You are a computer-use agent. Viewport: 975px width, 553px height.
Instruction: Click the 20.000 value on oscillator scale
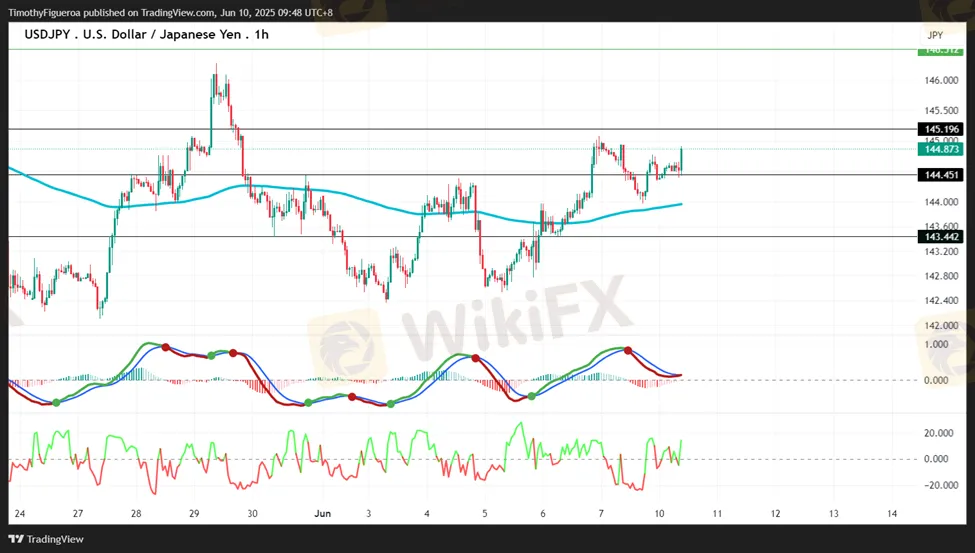point(939,433)
